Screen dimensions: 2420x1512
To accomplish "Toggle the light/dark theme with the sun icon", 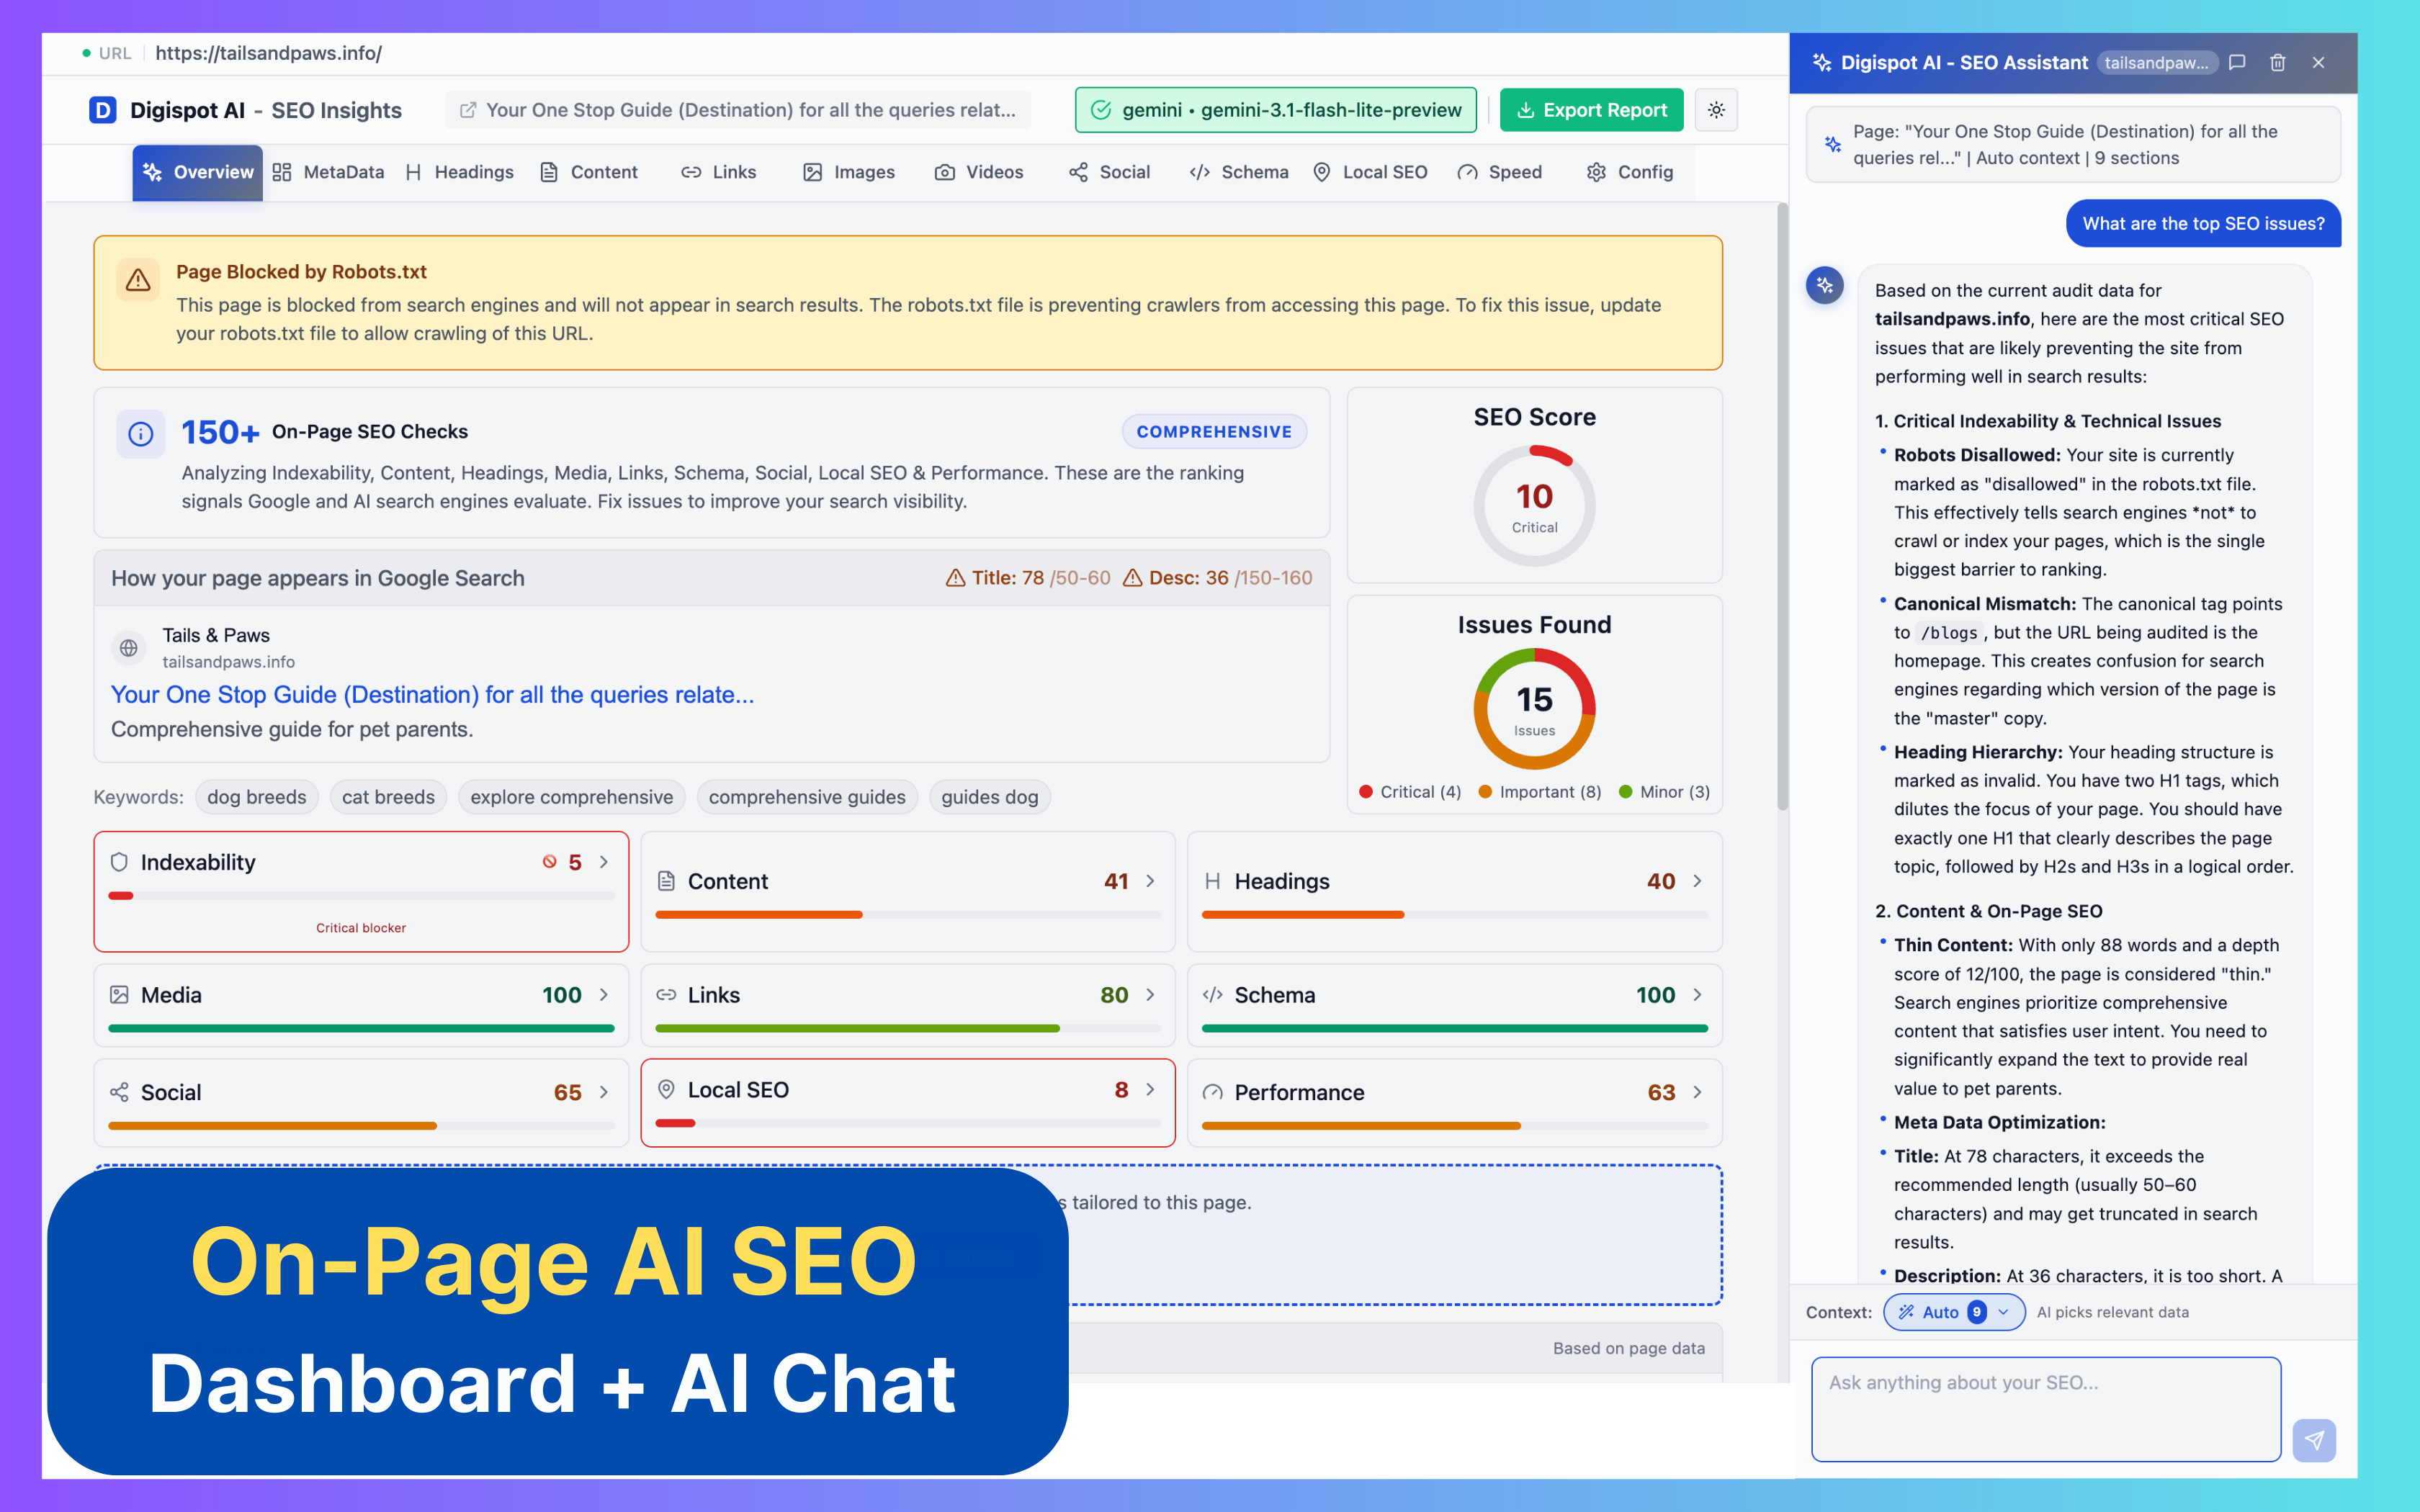I will (1716, 110).
